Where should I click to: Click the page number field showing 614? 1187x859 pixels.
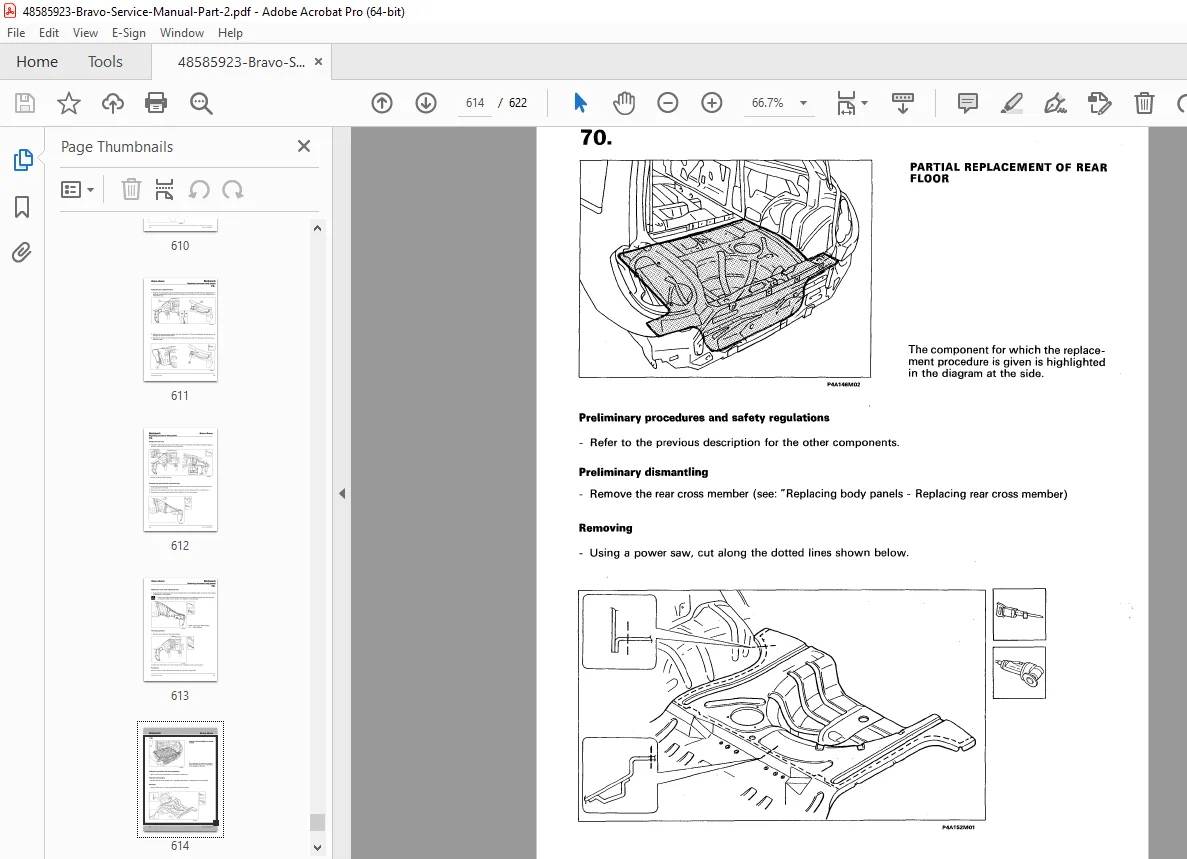(x=475, y=103)
